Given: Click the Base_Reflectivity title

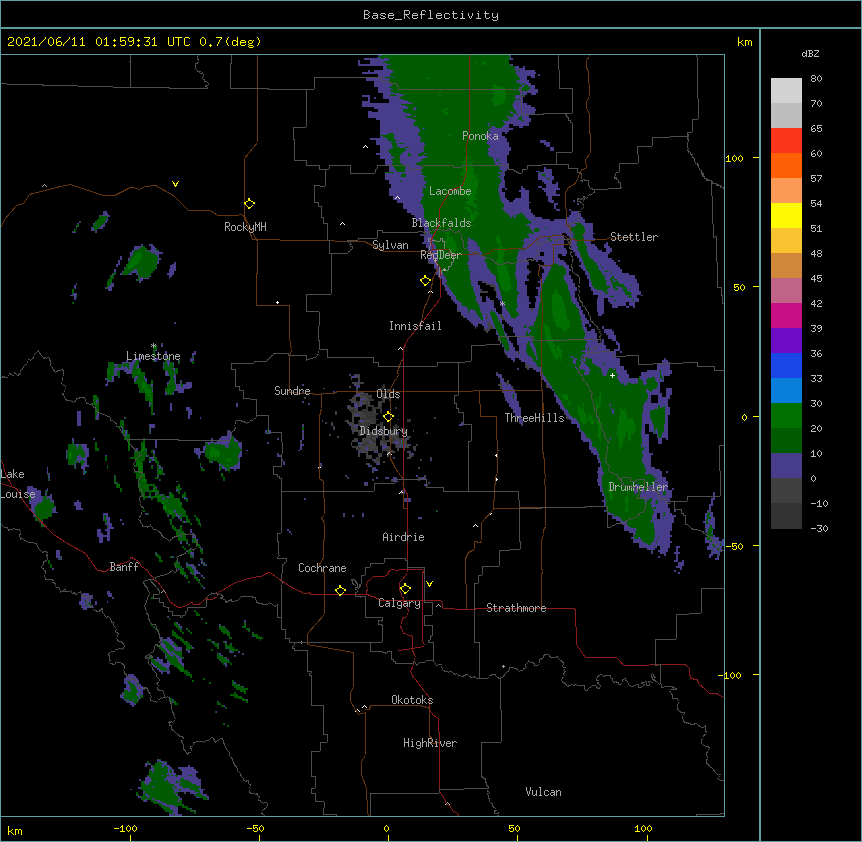Looking at the screenshot, I should 431,15.
